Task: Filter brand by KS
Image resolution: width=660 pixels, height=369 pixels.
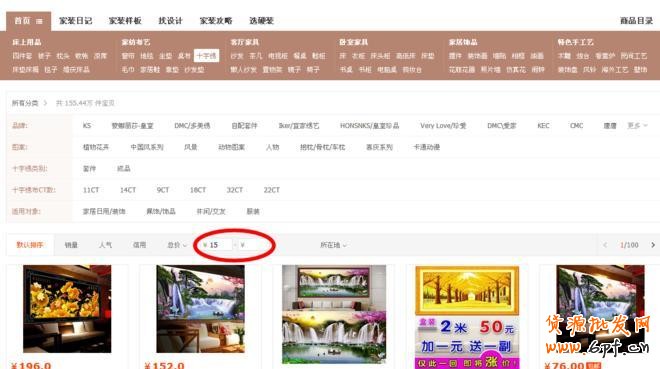Action: click(87, 125)
